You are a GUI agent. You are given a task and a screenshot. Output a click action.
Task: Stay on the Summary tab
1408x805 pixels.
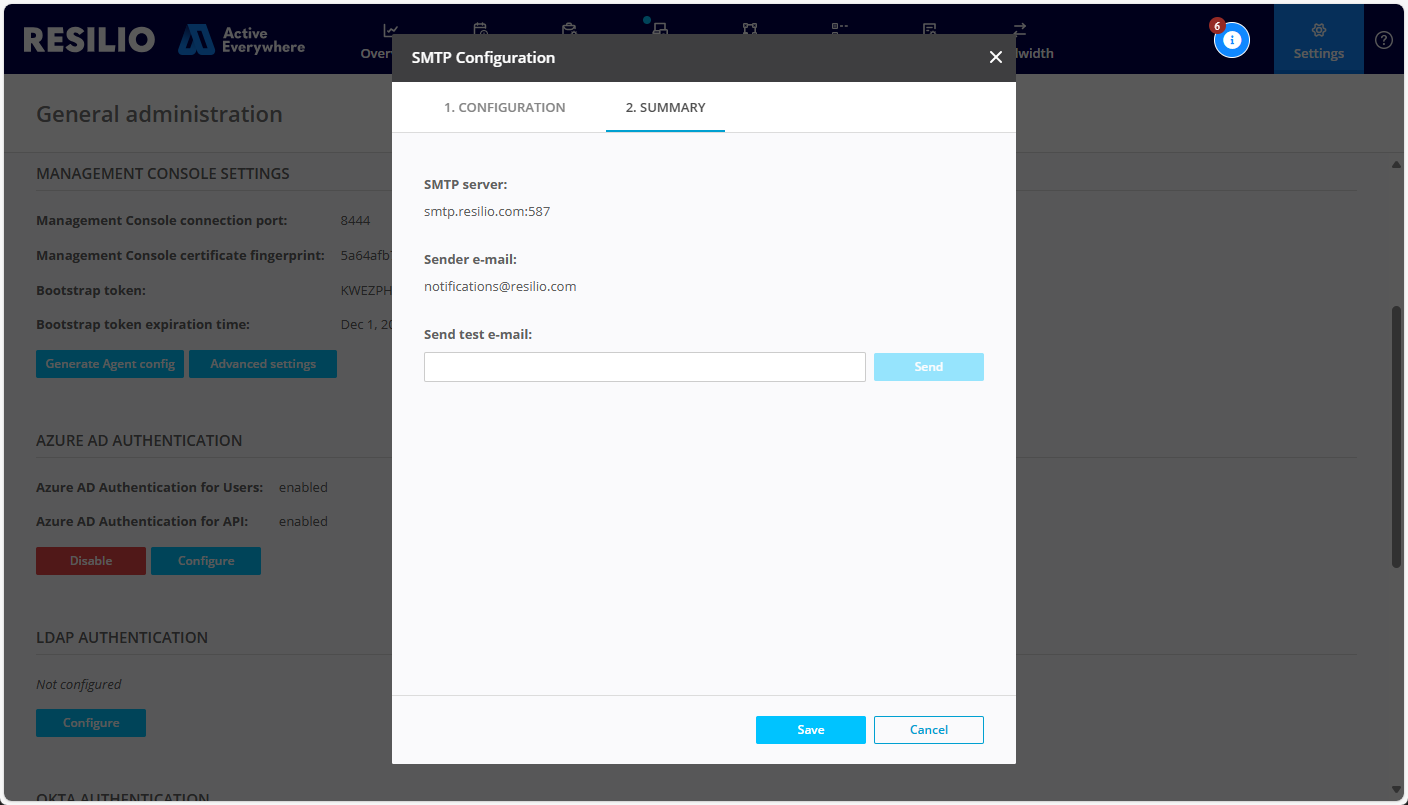[665, 107]
